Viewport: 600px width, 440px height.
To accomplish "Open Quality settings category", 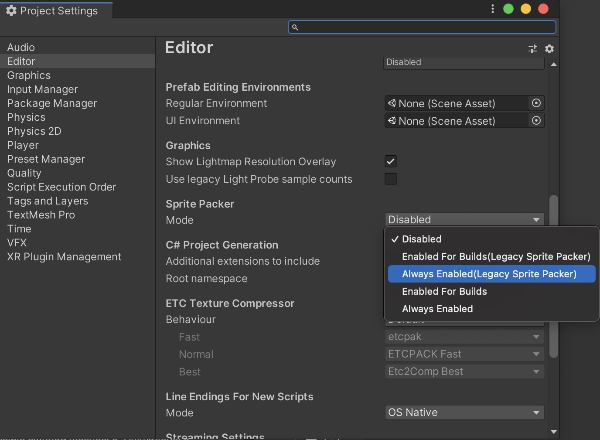I will click(x=77, y=173).
